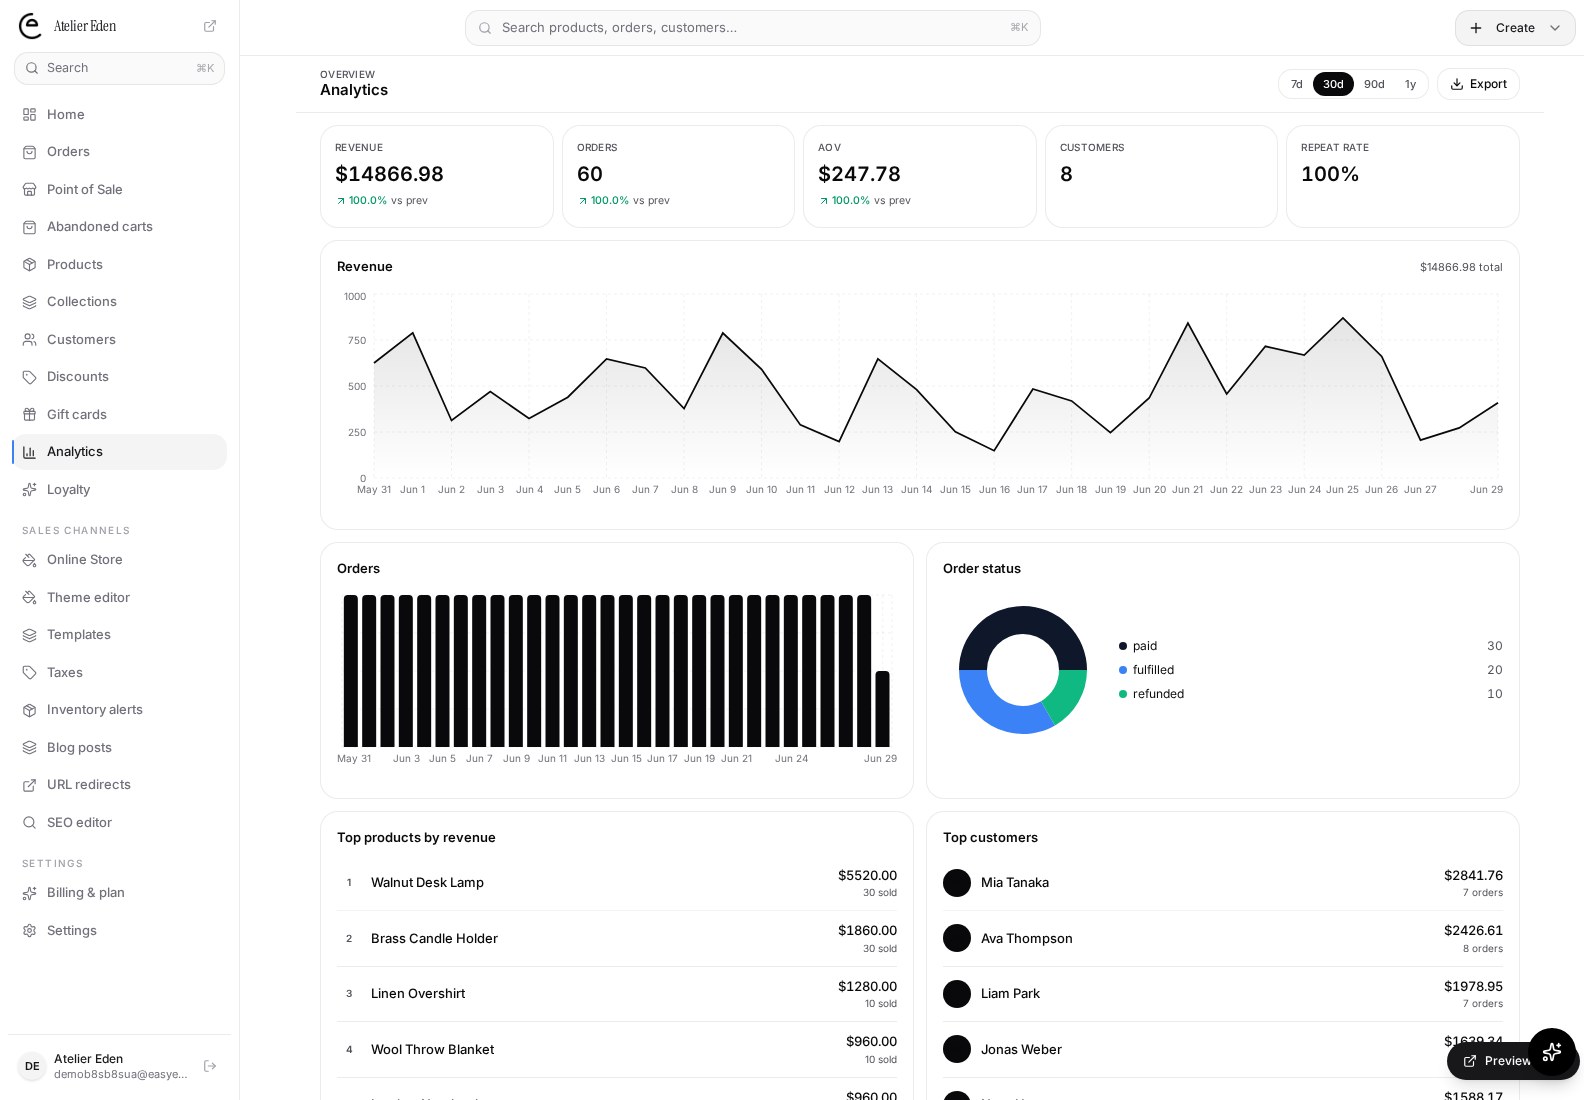This screenshot has height=1100, width=1584.
Task: Click the Export button
Action: pos(1478,84)
